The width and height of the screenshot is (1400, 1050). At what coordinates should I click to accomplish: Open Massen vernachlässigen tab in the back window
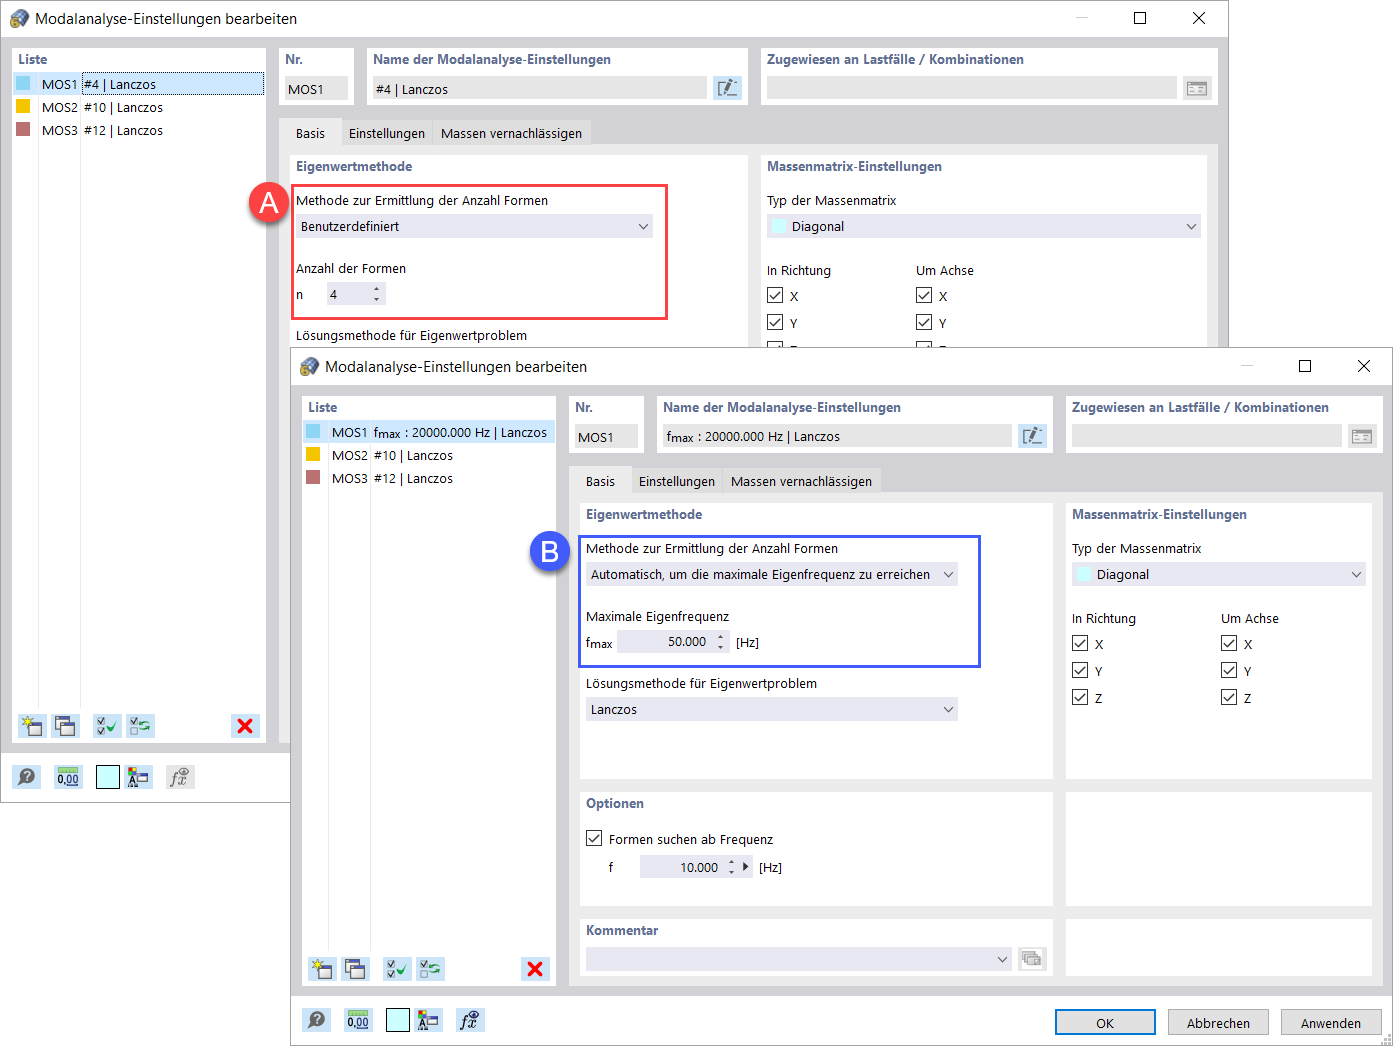[x=511, y=133]
